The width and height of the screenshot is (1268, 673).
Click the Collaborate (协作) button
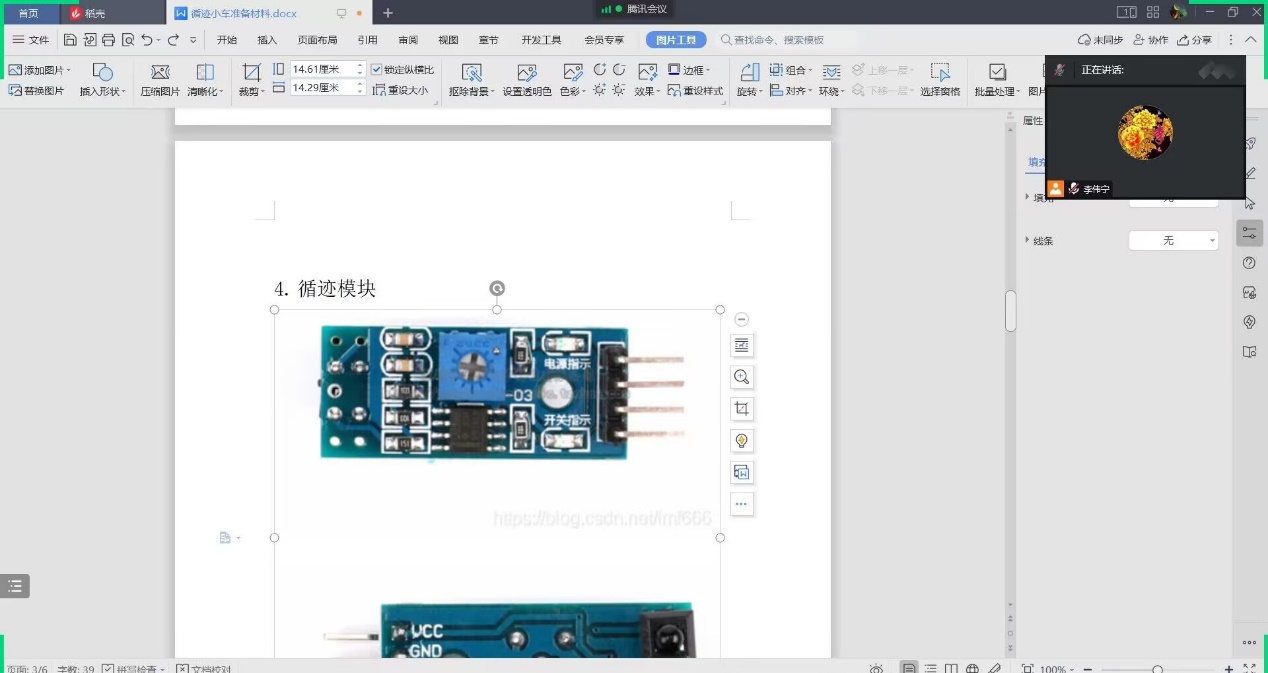point(1150,40)
